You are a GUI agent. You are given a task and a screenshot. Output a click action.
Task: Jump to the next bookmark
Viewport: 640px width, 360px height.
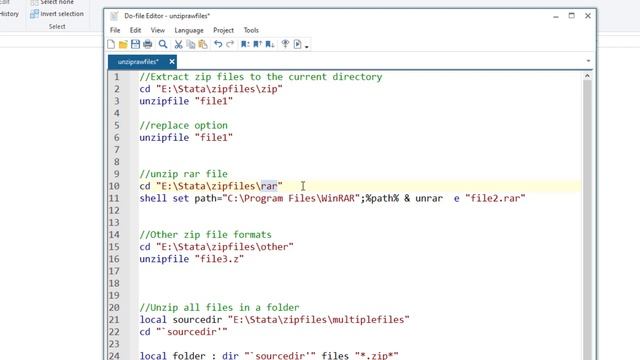pyautogui.click(x=270, y=44)
